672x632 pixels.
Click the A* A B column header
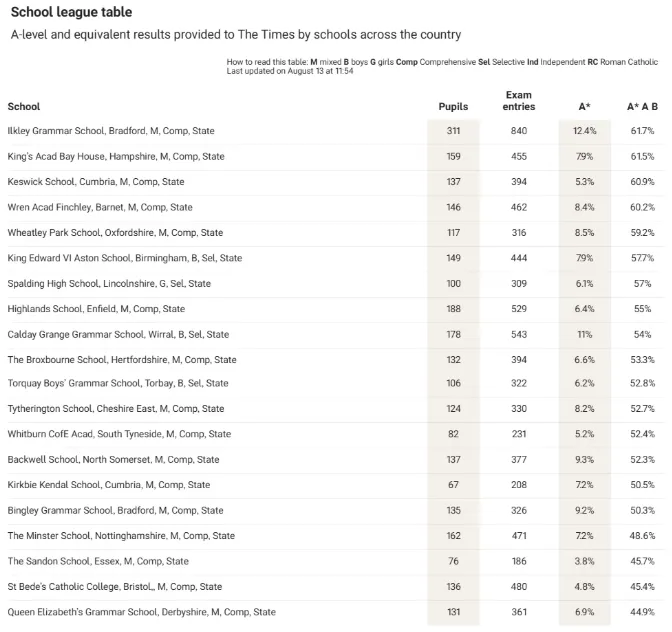click(x=642, y=106)
